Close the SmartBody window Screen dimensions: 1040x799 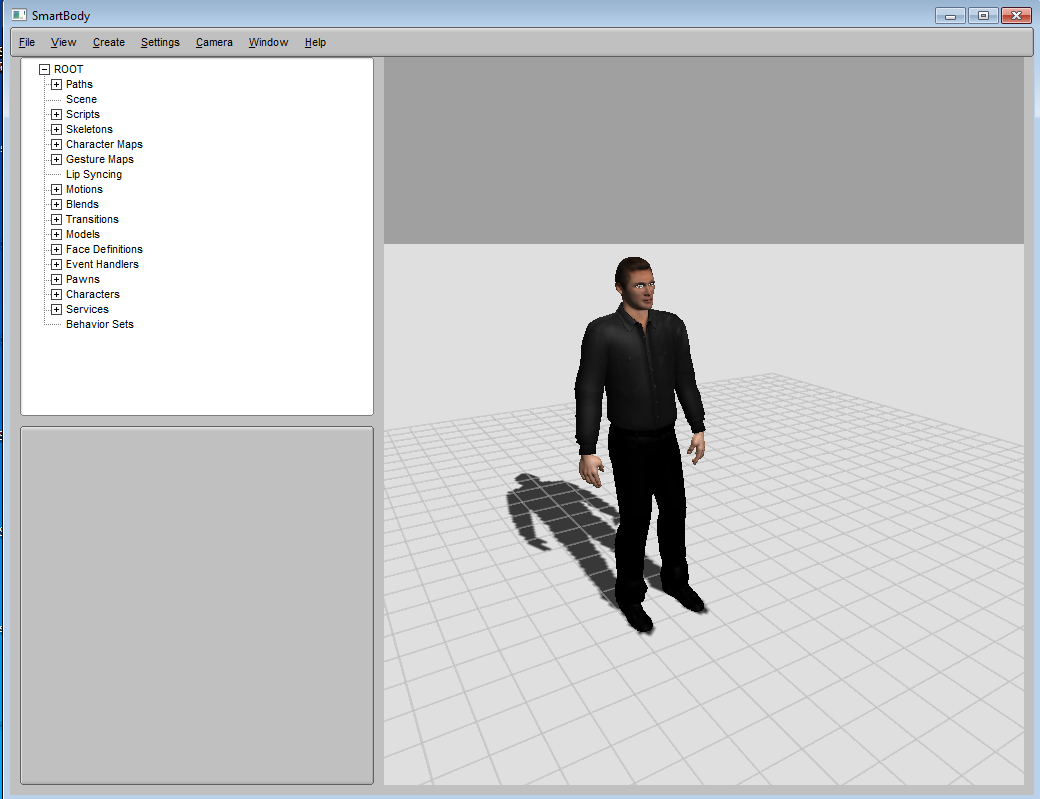pyautogui.click(x=1016, y=15)
